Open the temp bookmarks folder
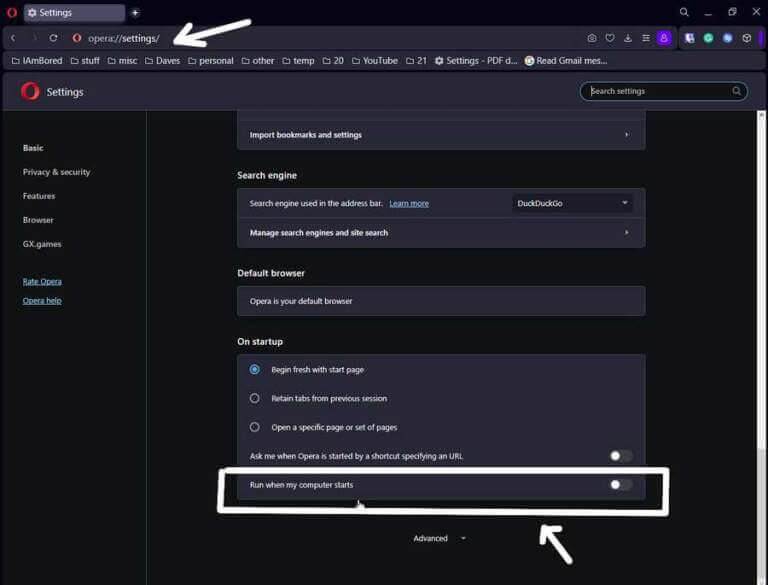 298,61
